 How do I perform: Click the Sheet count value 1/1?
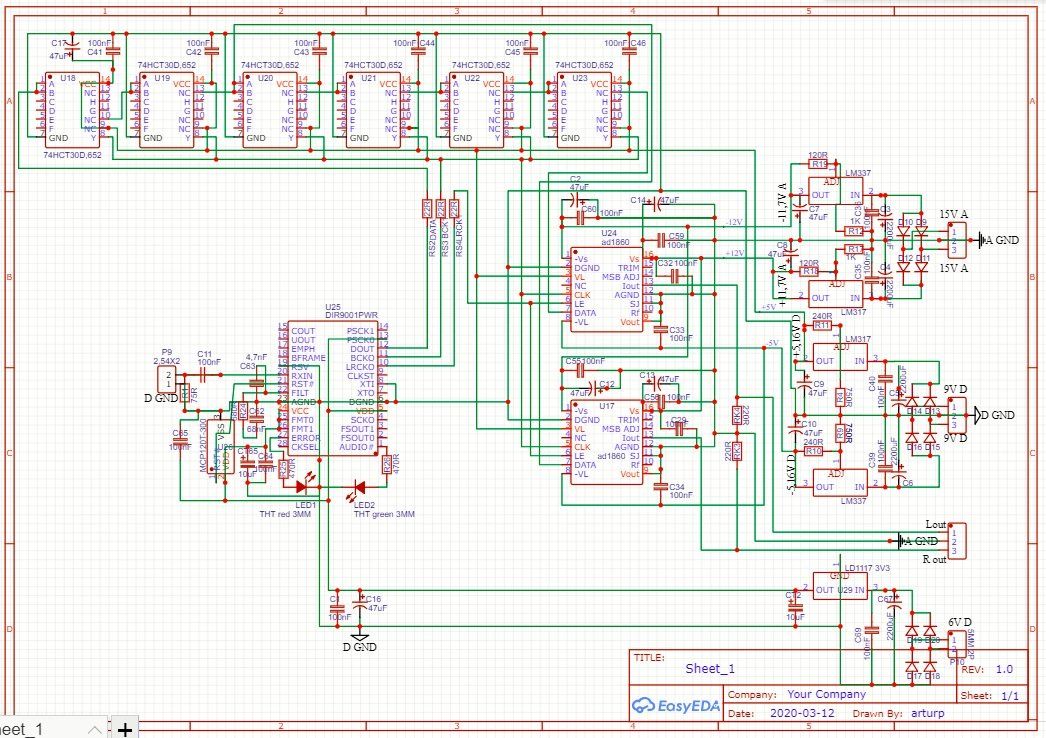click(x=1010, y=696)
